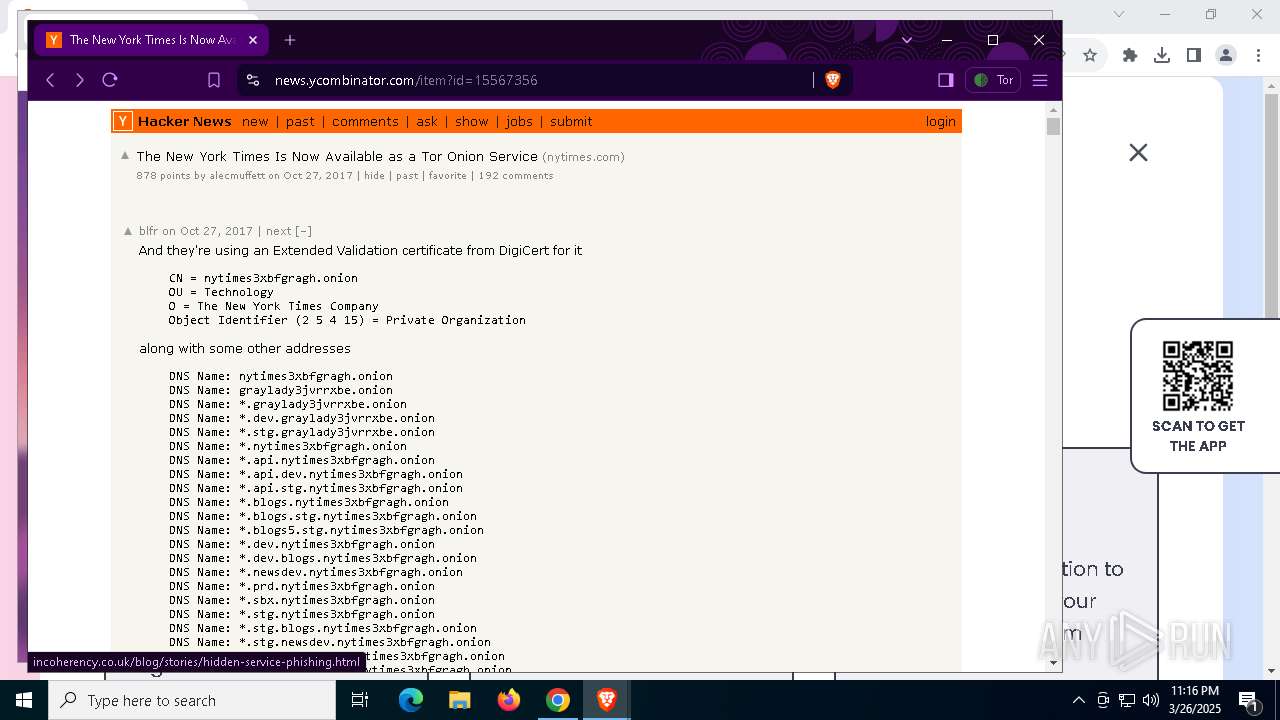This screenshot has height=720, width=1280.
Task: Upvote the New York Times story
Action: 125,155
